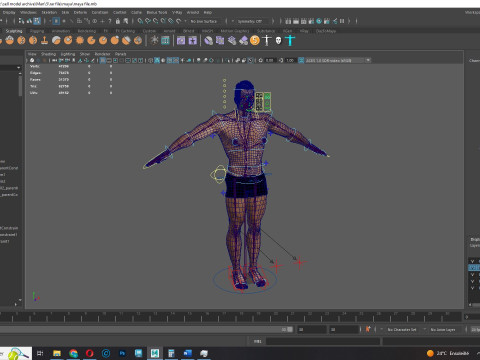Screen dimensions: 480x360
Task: Choose the gray-capped Wax sculpt brush icon
Action: [x=56, y=41]
